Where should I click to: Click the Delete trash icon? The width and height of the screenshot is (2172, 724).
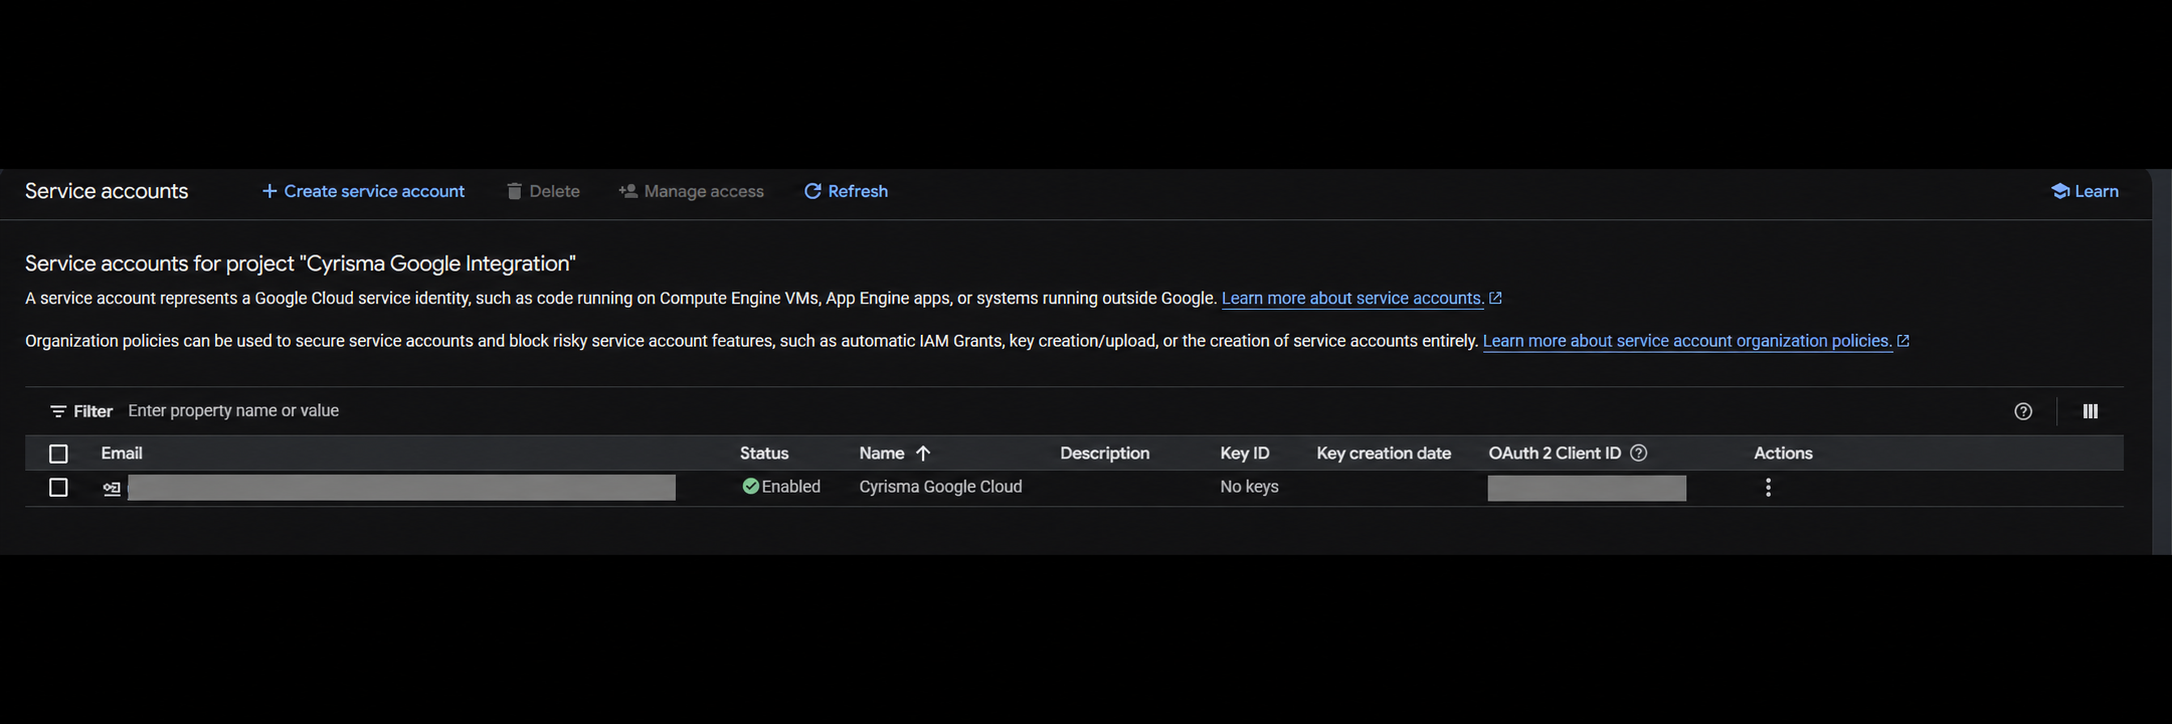[514, 191]
